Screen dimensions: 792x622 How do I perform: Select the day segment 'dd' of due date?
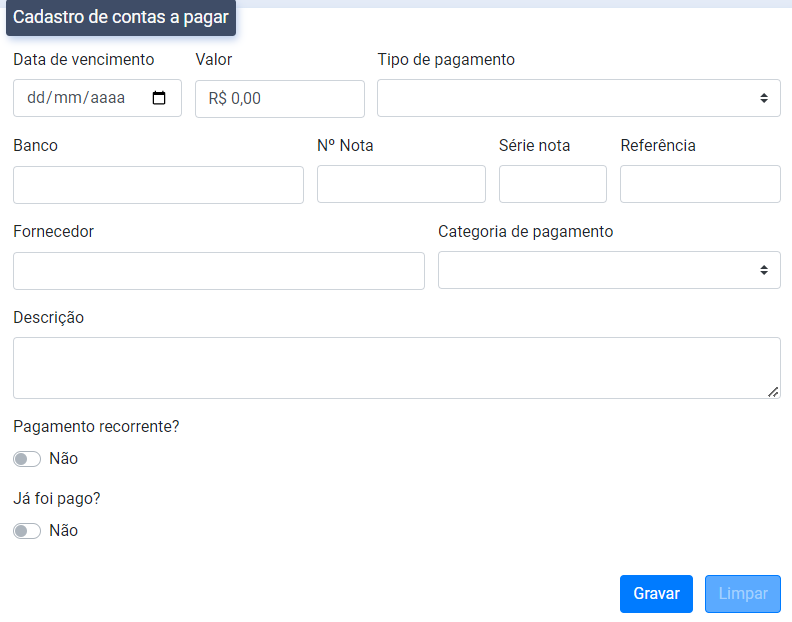37,98
